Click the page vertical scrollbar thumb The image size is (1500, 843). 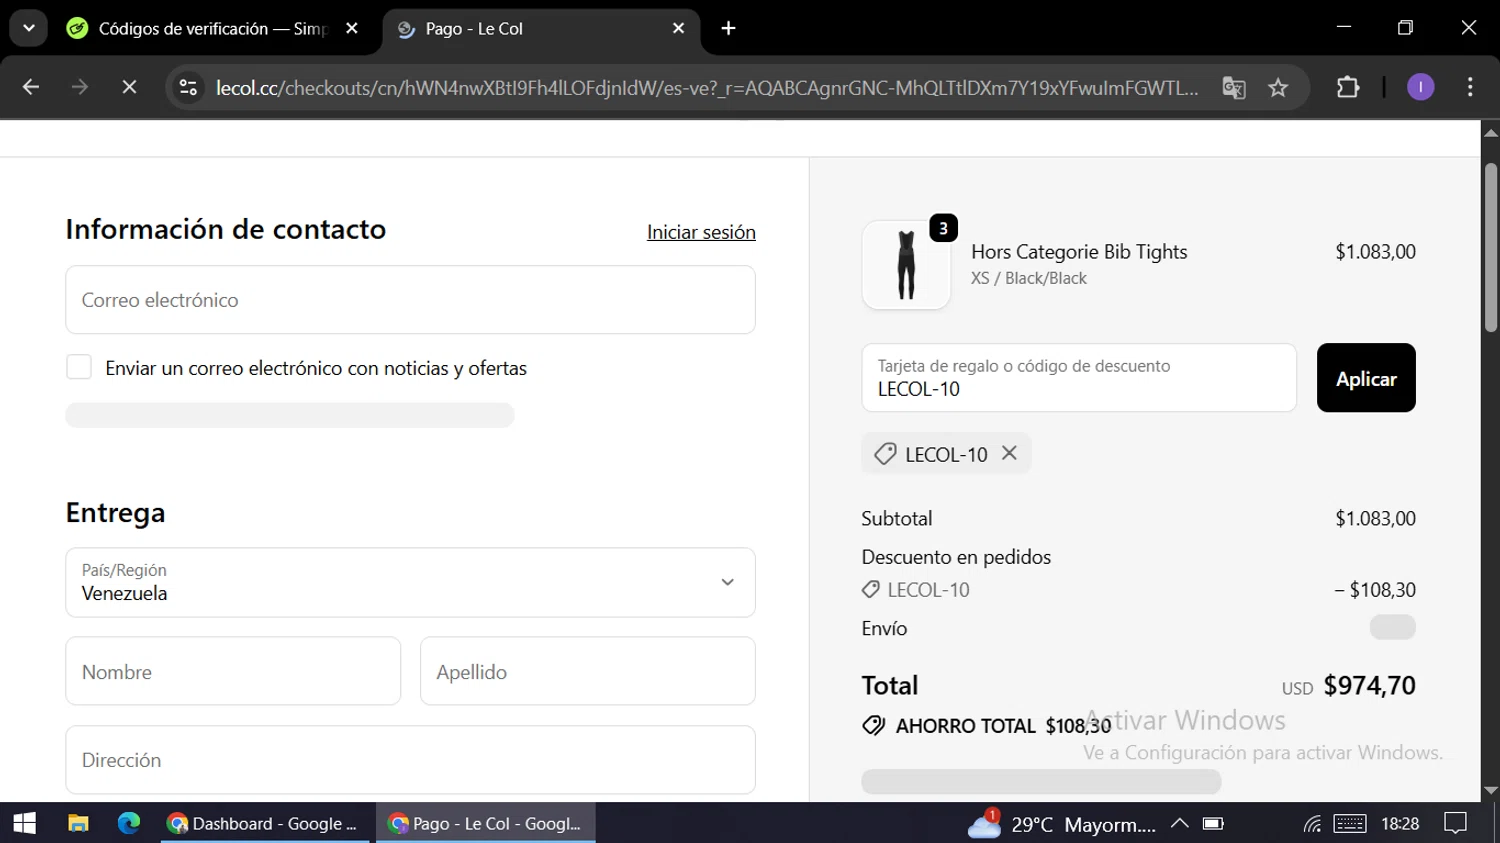(x=1491, y=247)
